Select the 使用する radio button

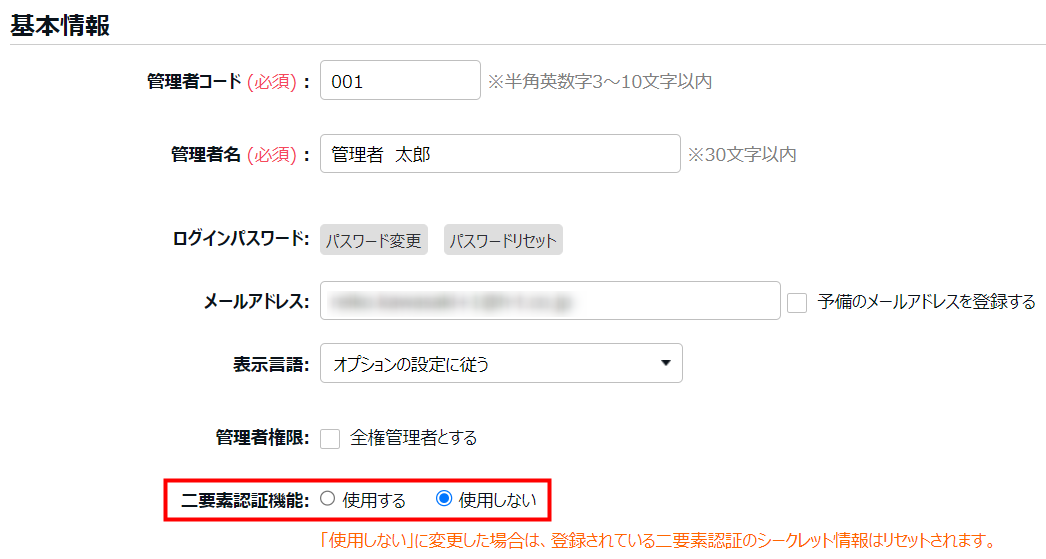328,499
